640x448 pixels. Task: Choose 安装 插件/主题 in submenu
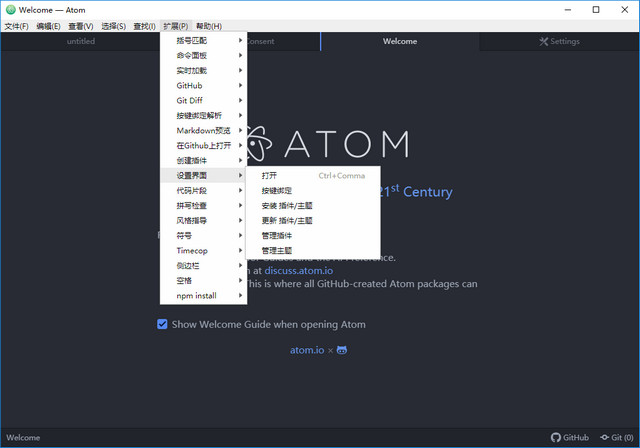(x=313, y=206)
